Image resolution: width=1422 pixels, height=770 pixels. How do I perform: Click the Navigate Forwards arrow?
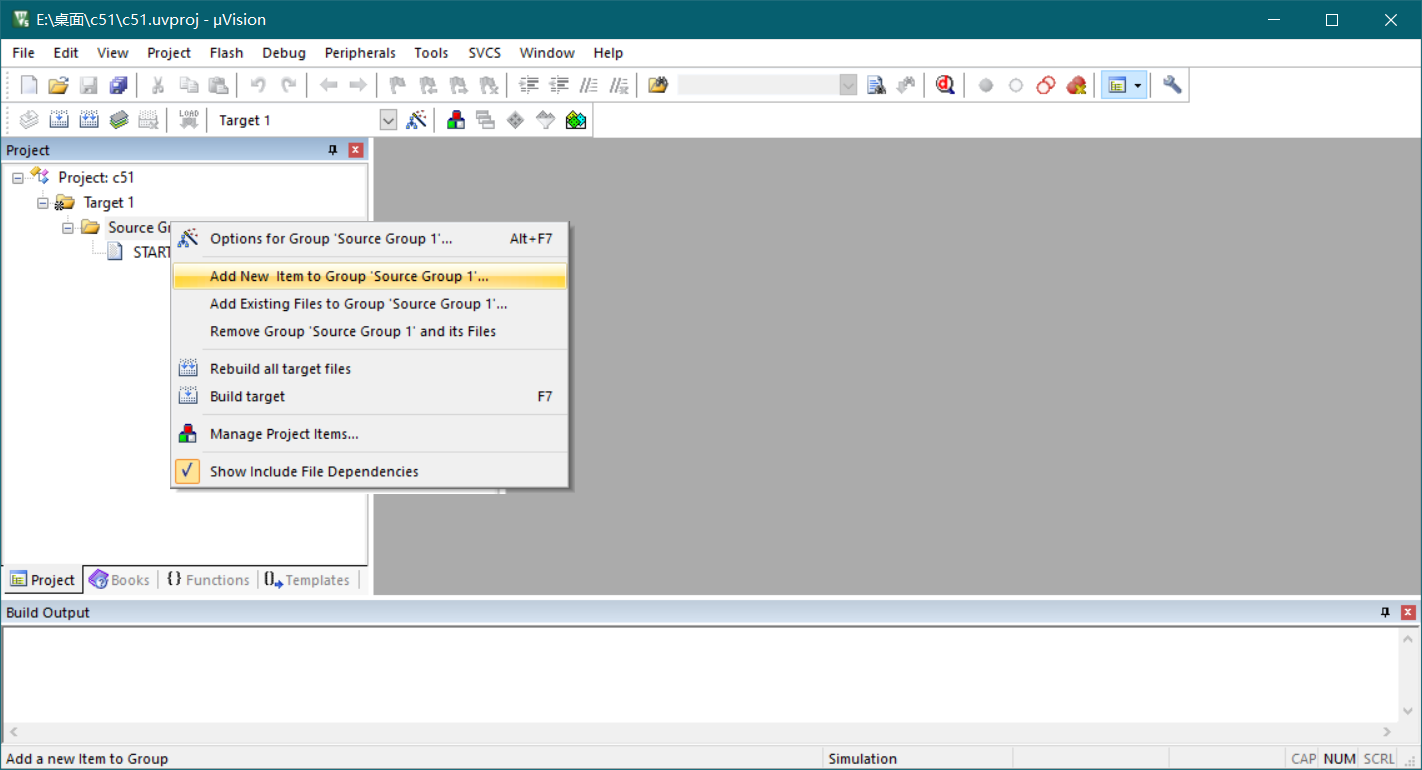(x=357, y=85)
